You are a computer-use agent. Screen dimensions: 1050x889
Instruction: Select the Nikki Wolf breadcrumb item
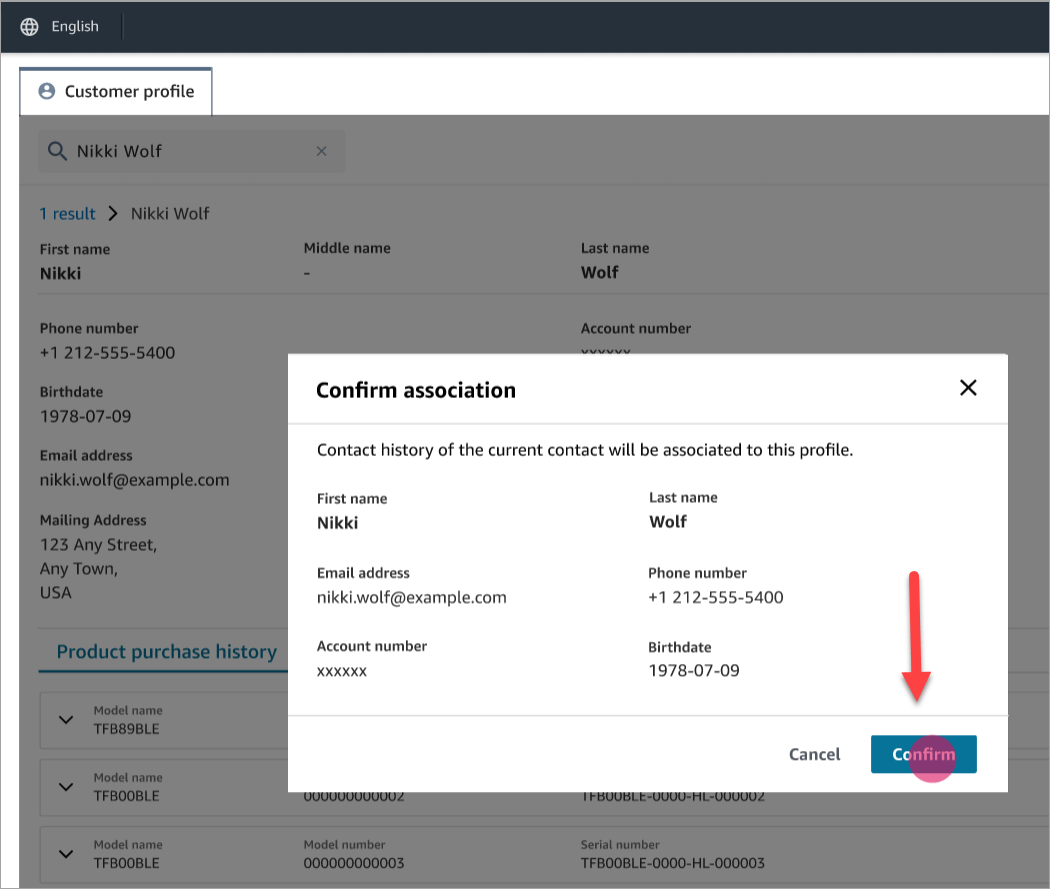170,213
